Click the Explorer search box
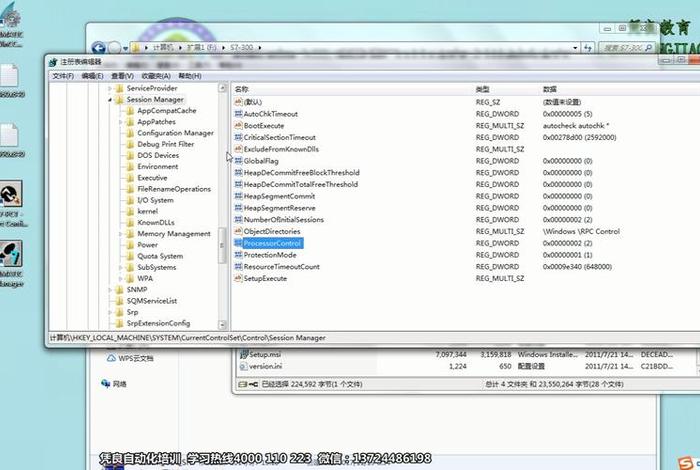The height and width of the screenshot is (470, 700). point(627,48)
